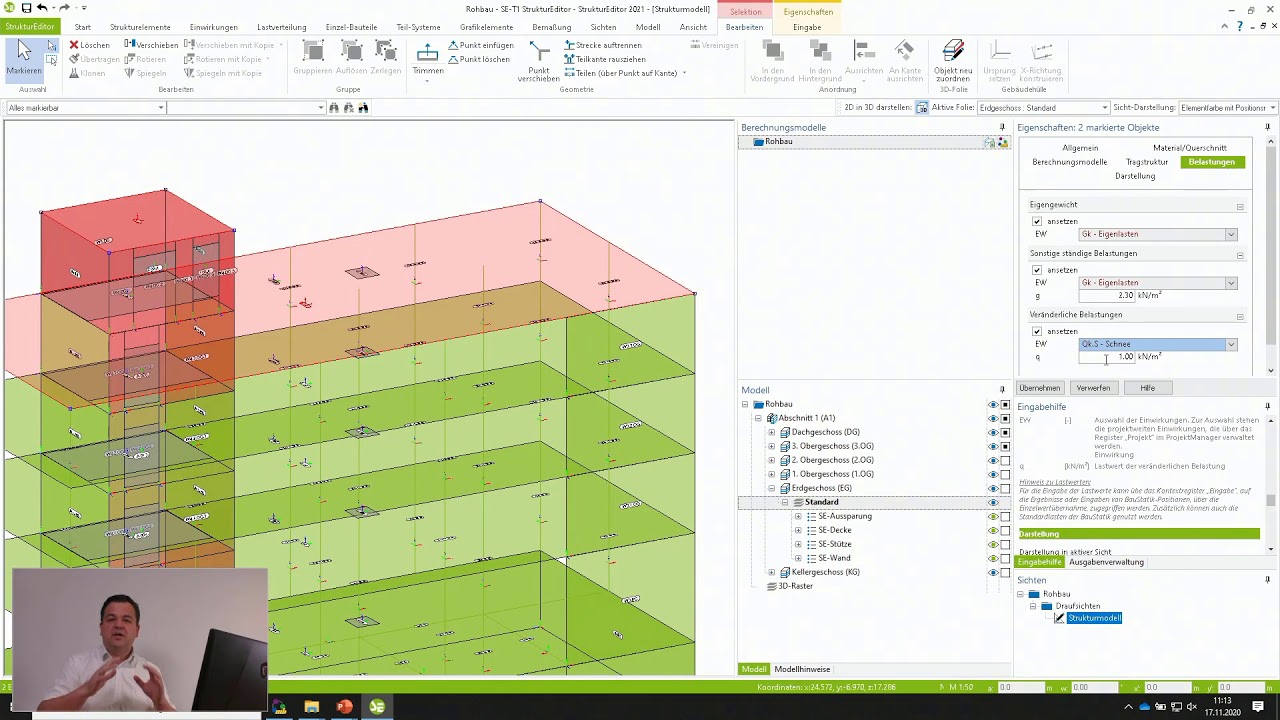Activate the Punkt verschieben tool

(539, 61)
